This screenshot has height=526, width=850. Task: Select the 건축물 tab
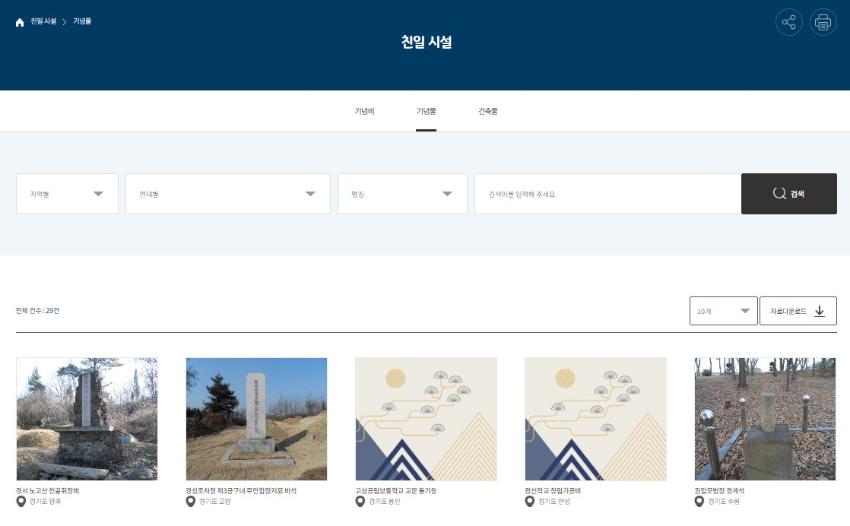(x=488, y=111)
